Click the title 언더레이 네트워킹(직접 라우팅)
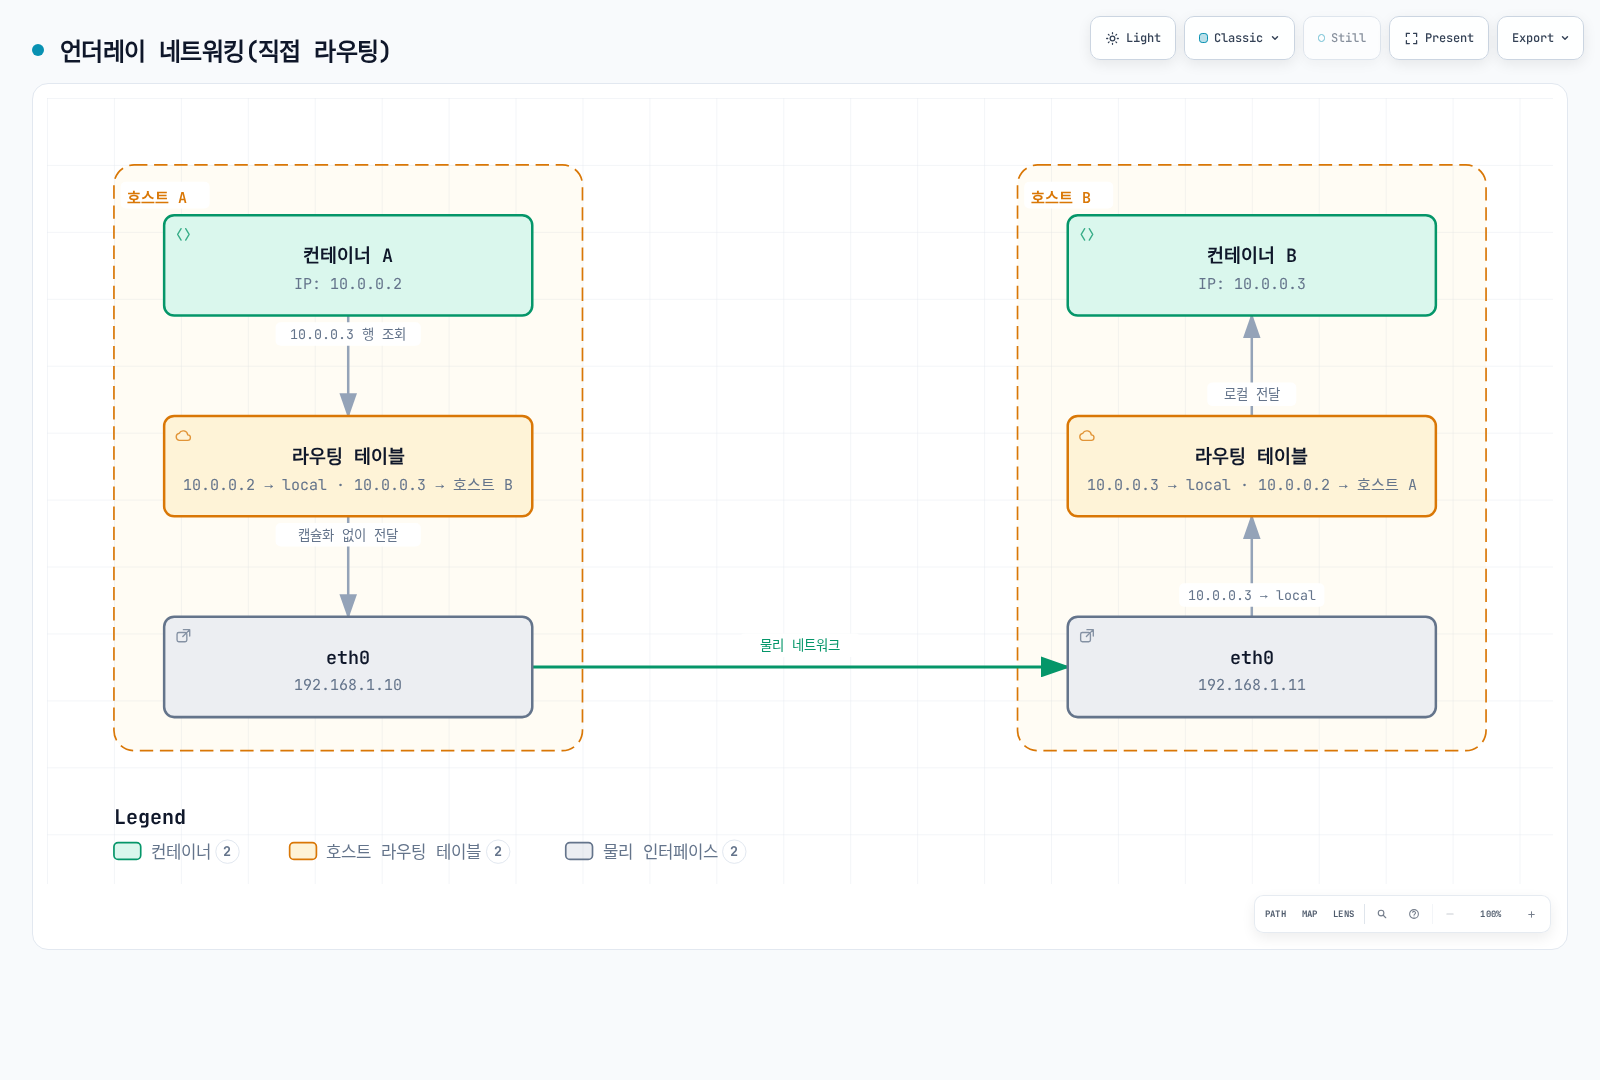Screen dimensions: 1600x1080 [225, 50]
